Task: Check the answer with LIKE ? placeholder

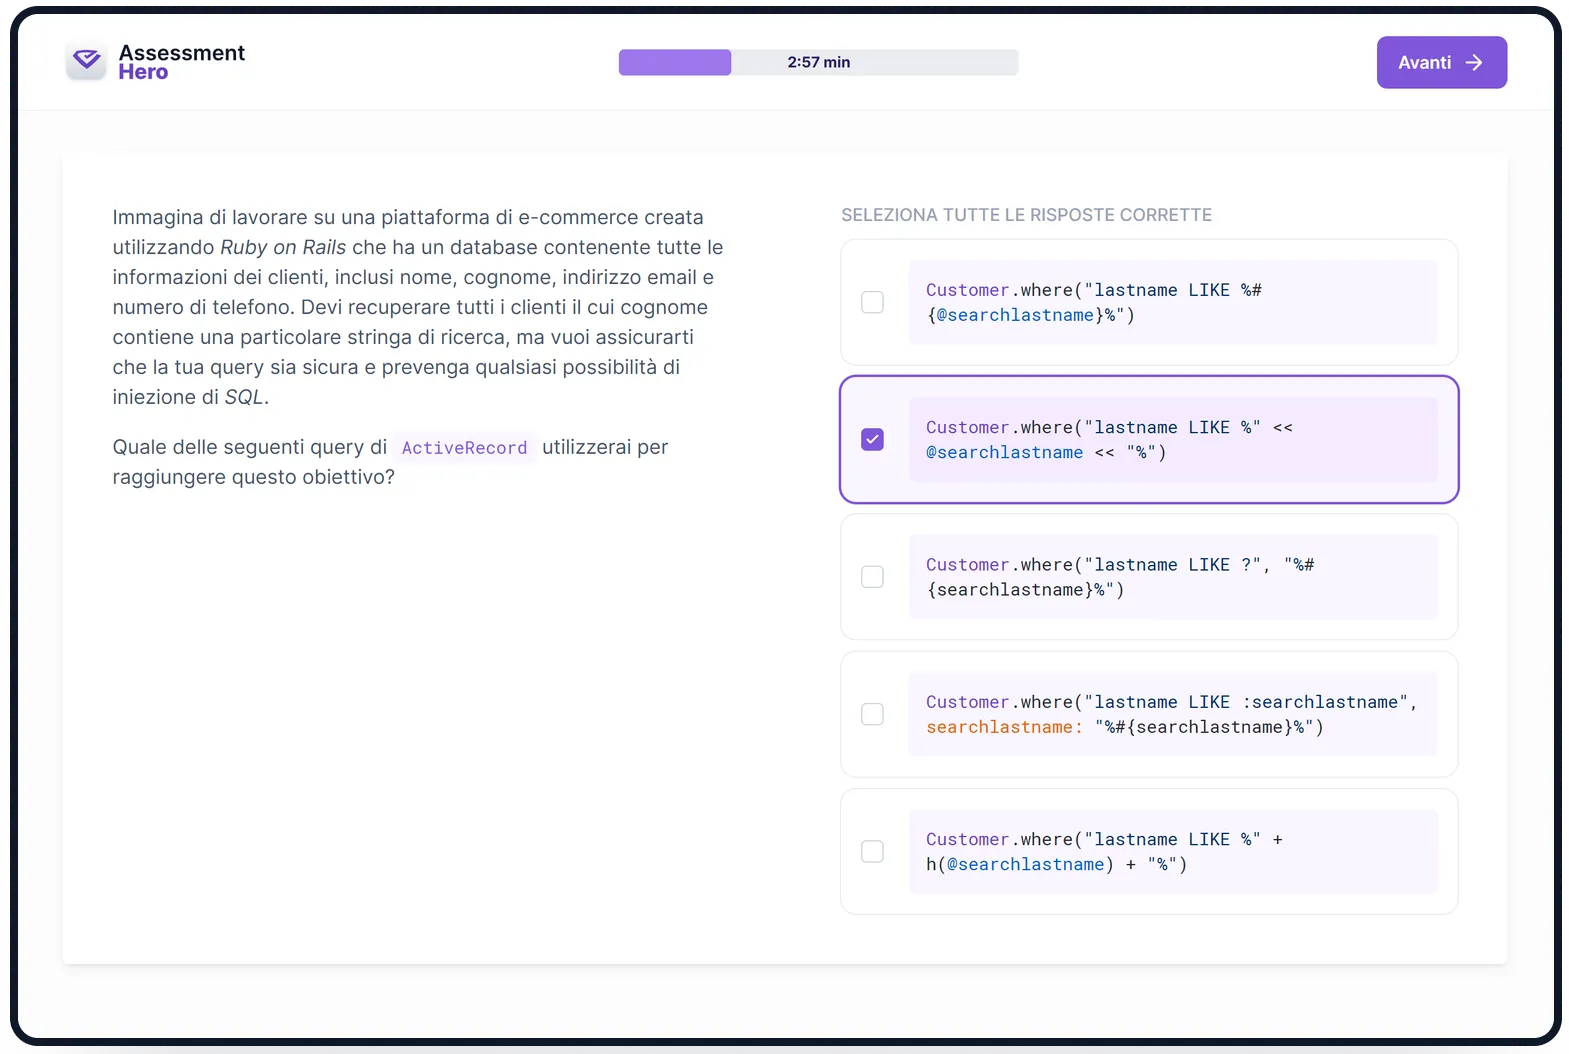Action: pyautogui.click(x=872, y=577)
